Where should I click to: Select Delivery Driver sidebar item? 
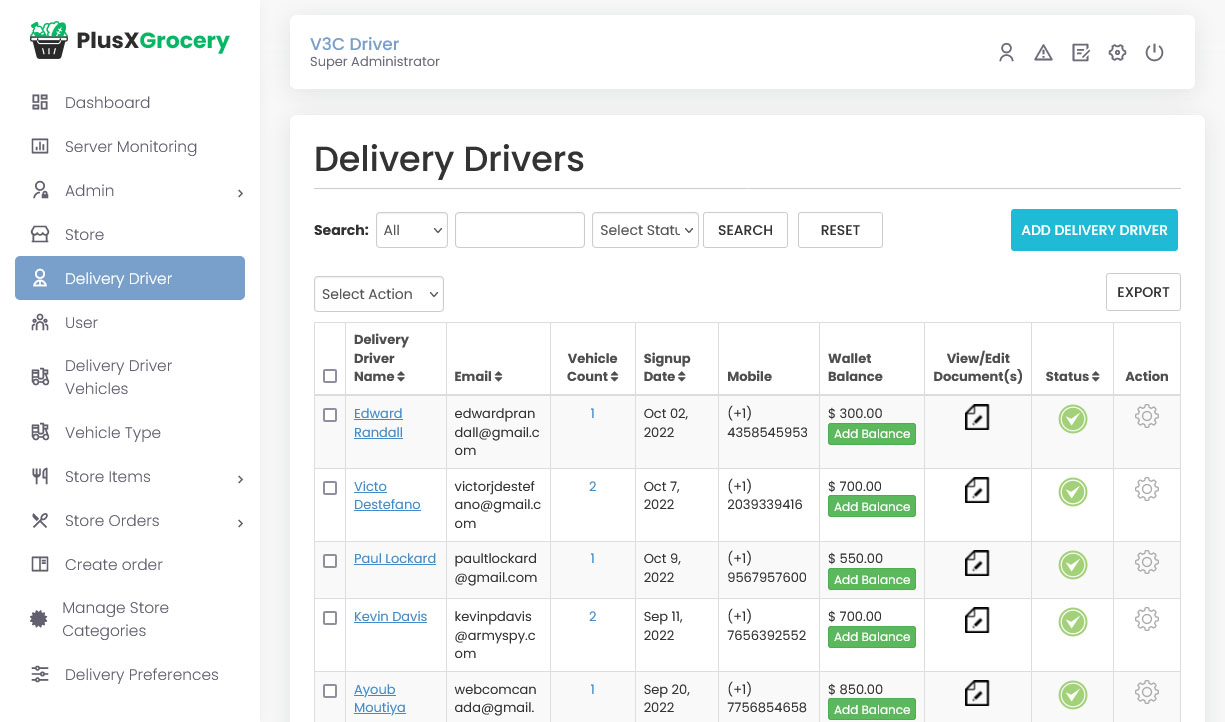click(130, 278)
